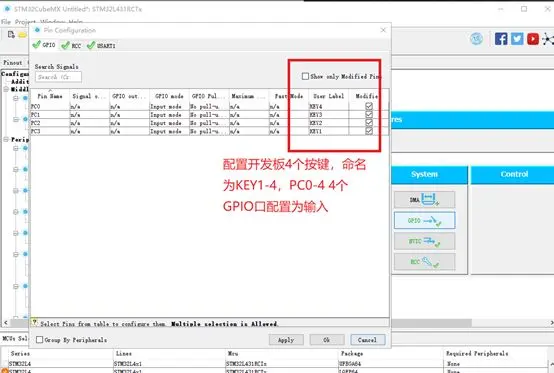Switch to the USART1 tab in Pin Configuration
This screenshot has width=554, height=373.
[x=101, y=45]
